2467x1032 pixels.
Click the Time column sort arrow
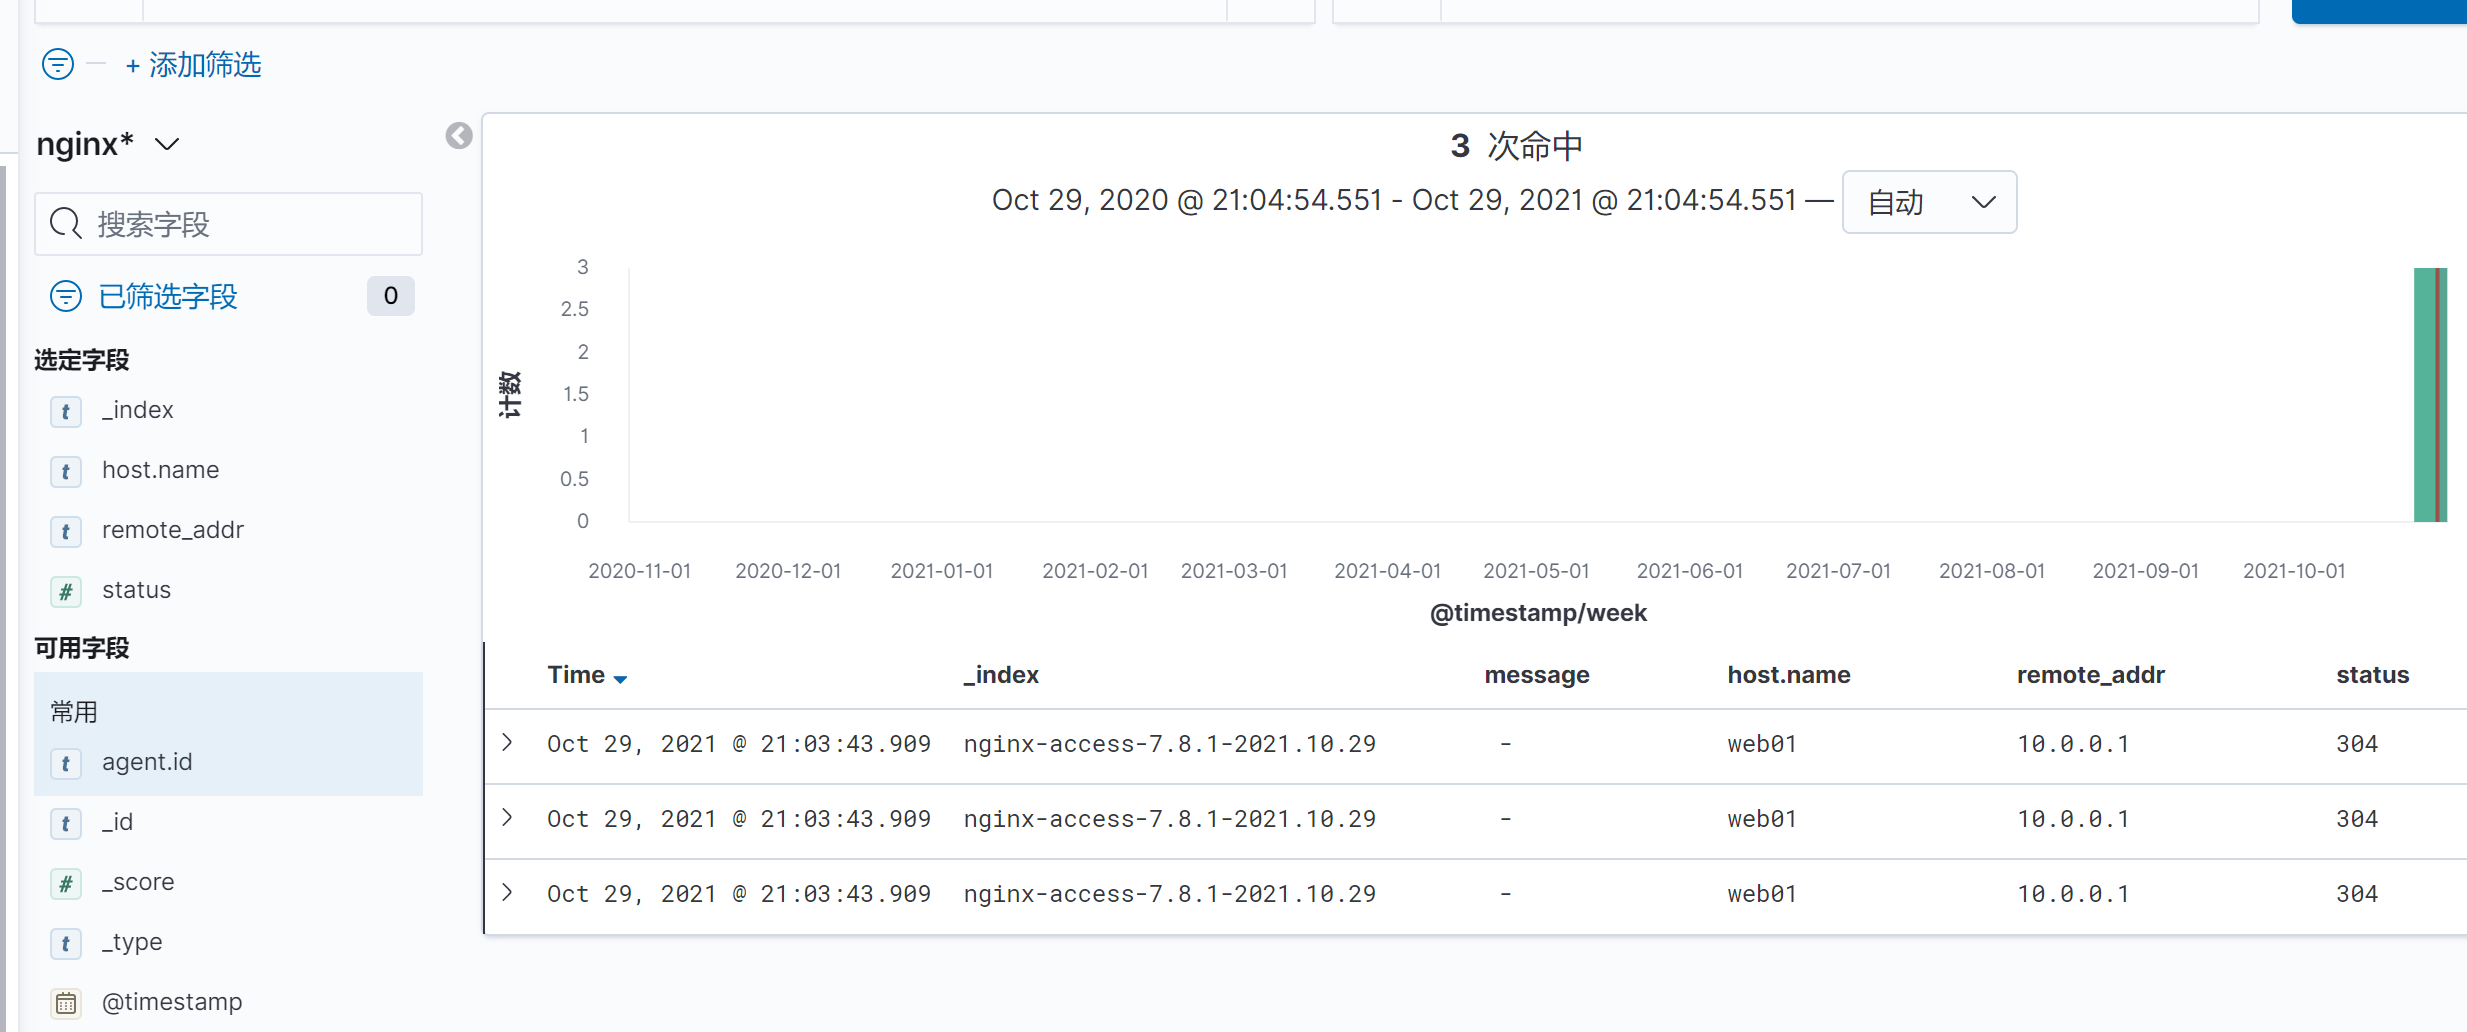620,679
